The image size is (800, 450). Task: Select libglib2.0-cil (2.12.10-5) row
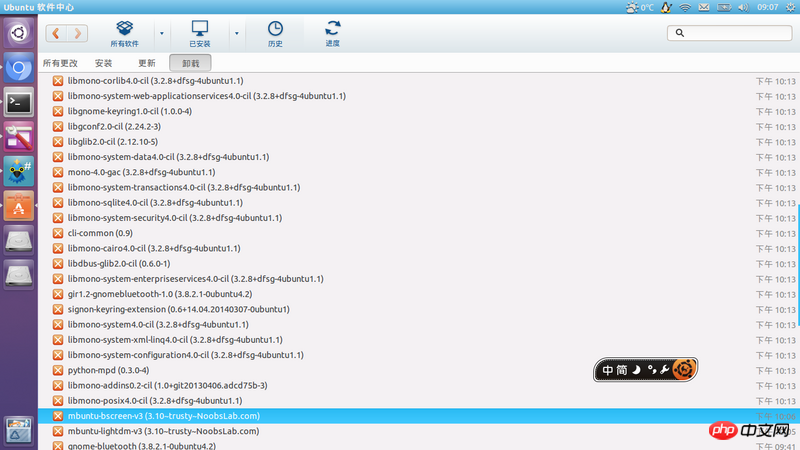419,142
